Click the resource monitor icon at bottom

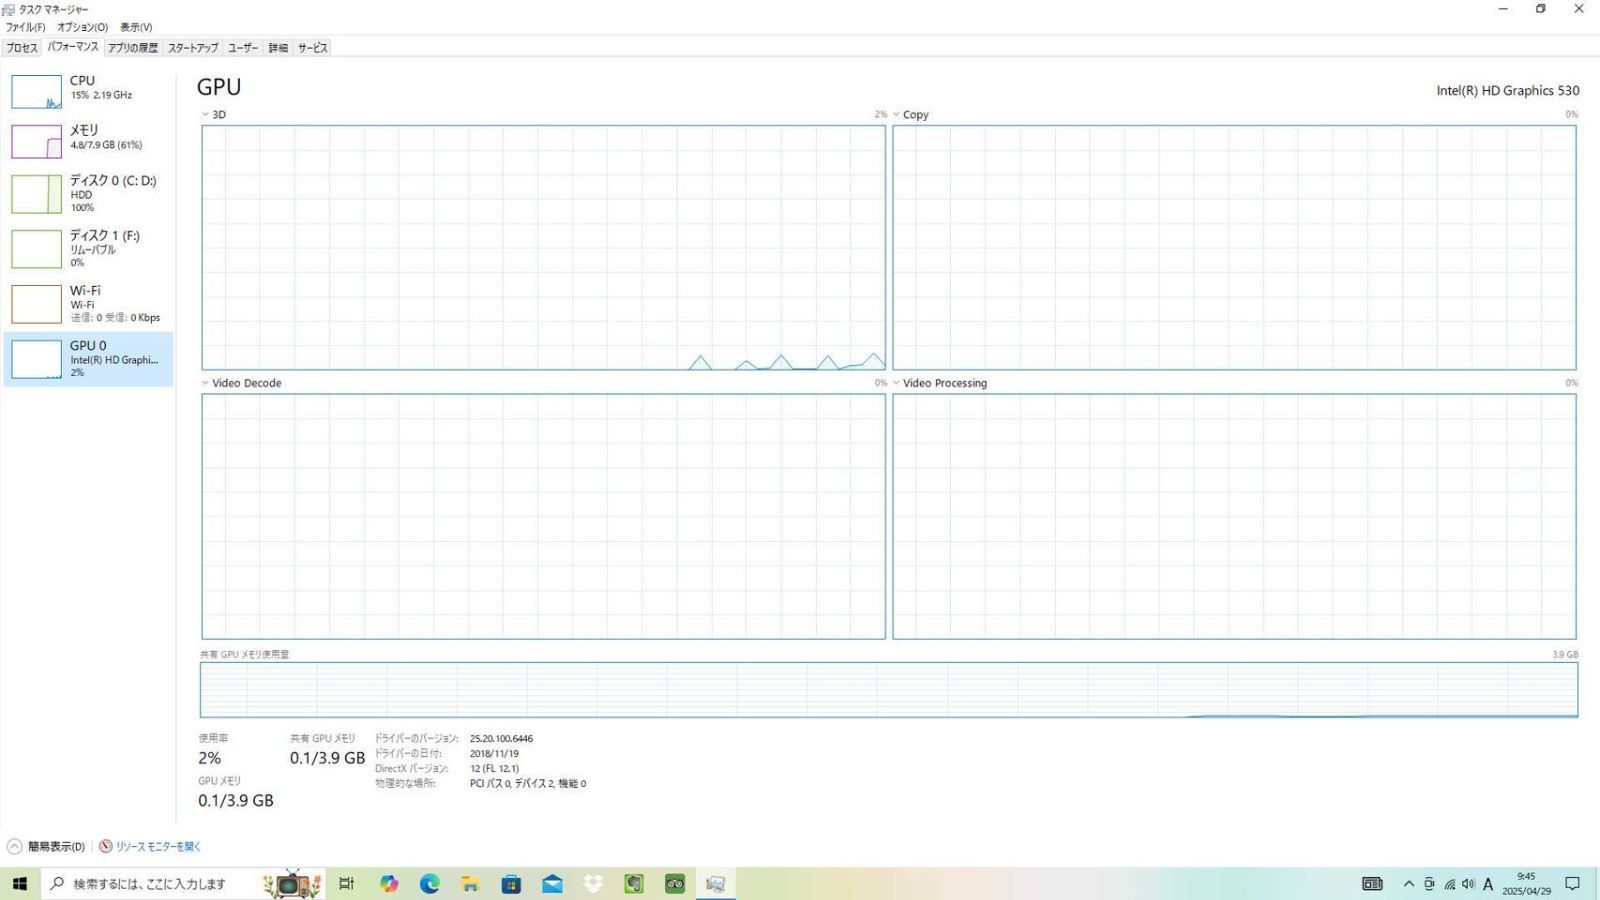click(x=105, y=846)
